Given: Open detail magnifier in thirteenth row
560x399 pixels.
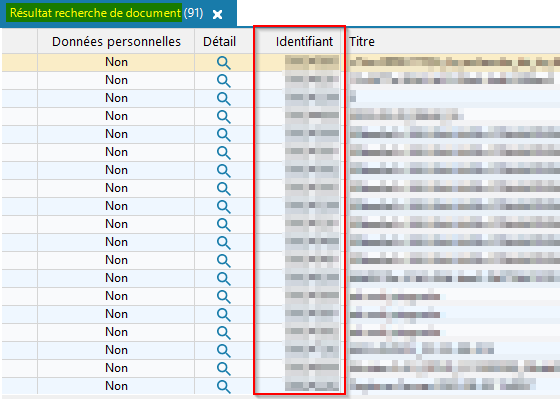Looking at the screenshot, I should tap(224, 279).
